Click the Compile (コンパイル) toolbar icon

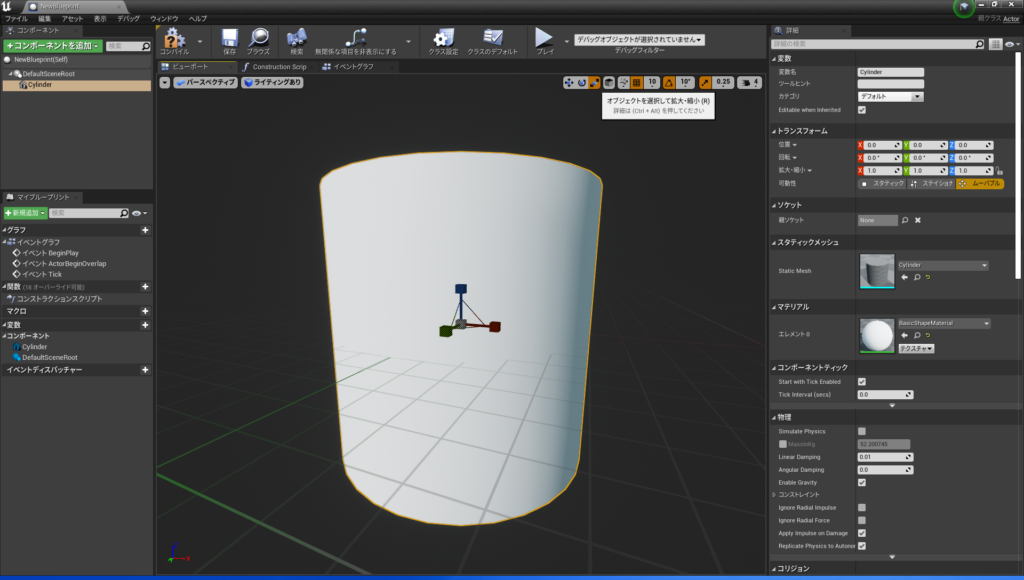pos(175,40)
